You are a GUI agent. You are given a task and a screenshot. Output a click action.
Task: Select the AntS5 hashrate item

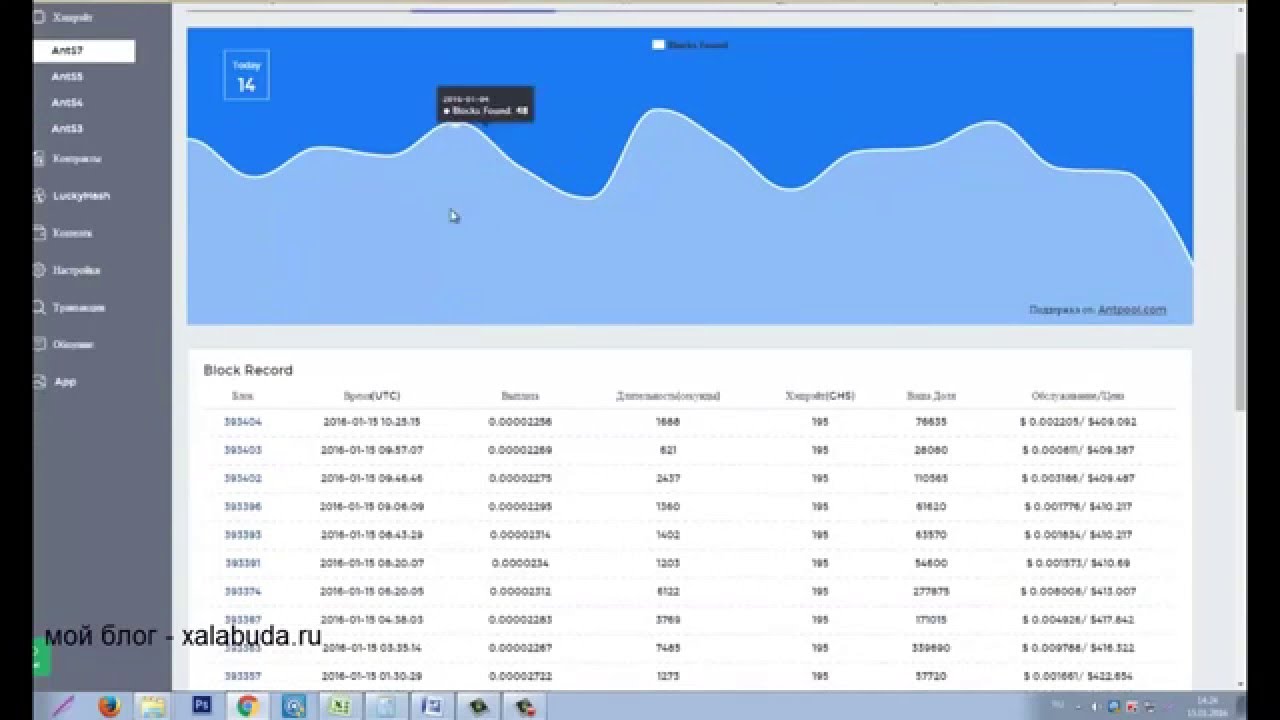point(67,76)
